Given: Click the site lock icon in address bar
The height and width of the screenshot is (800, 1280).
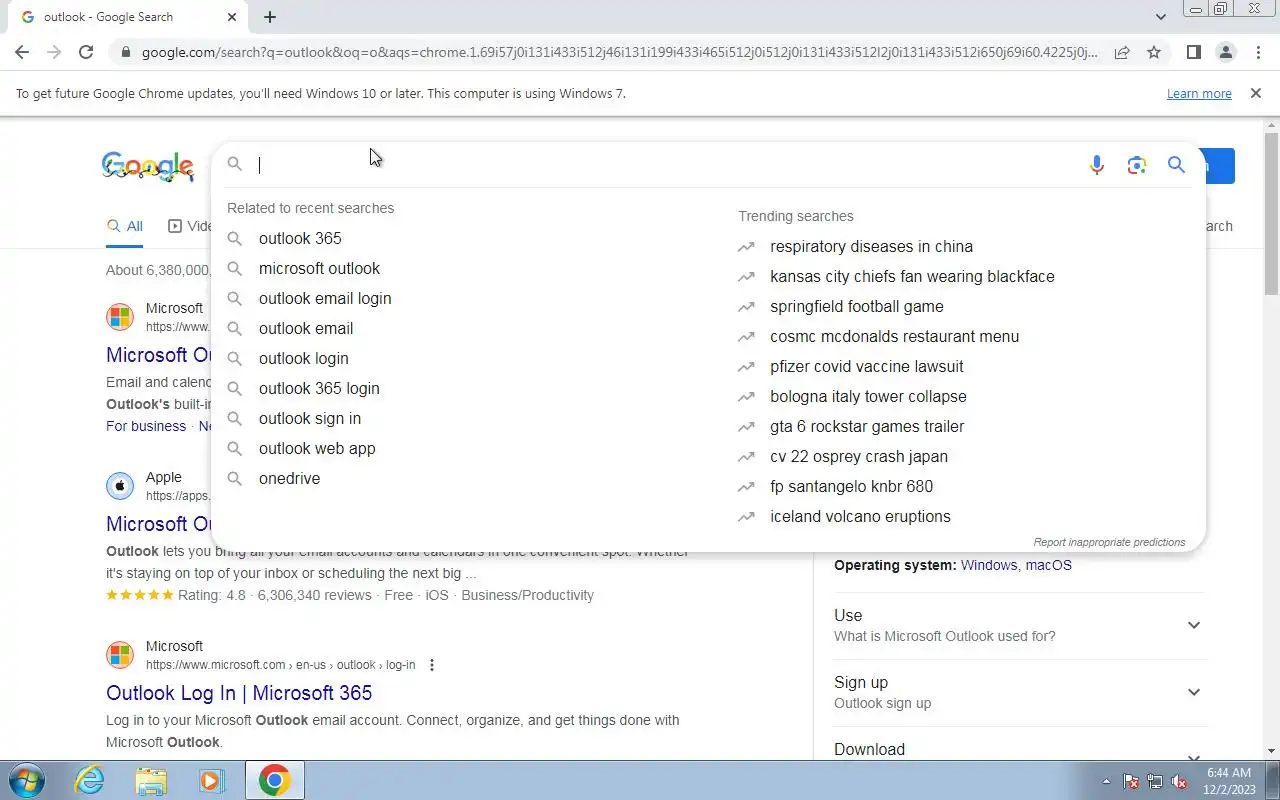Looking at the screenshot, I should point(124,52).
